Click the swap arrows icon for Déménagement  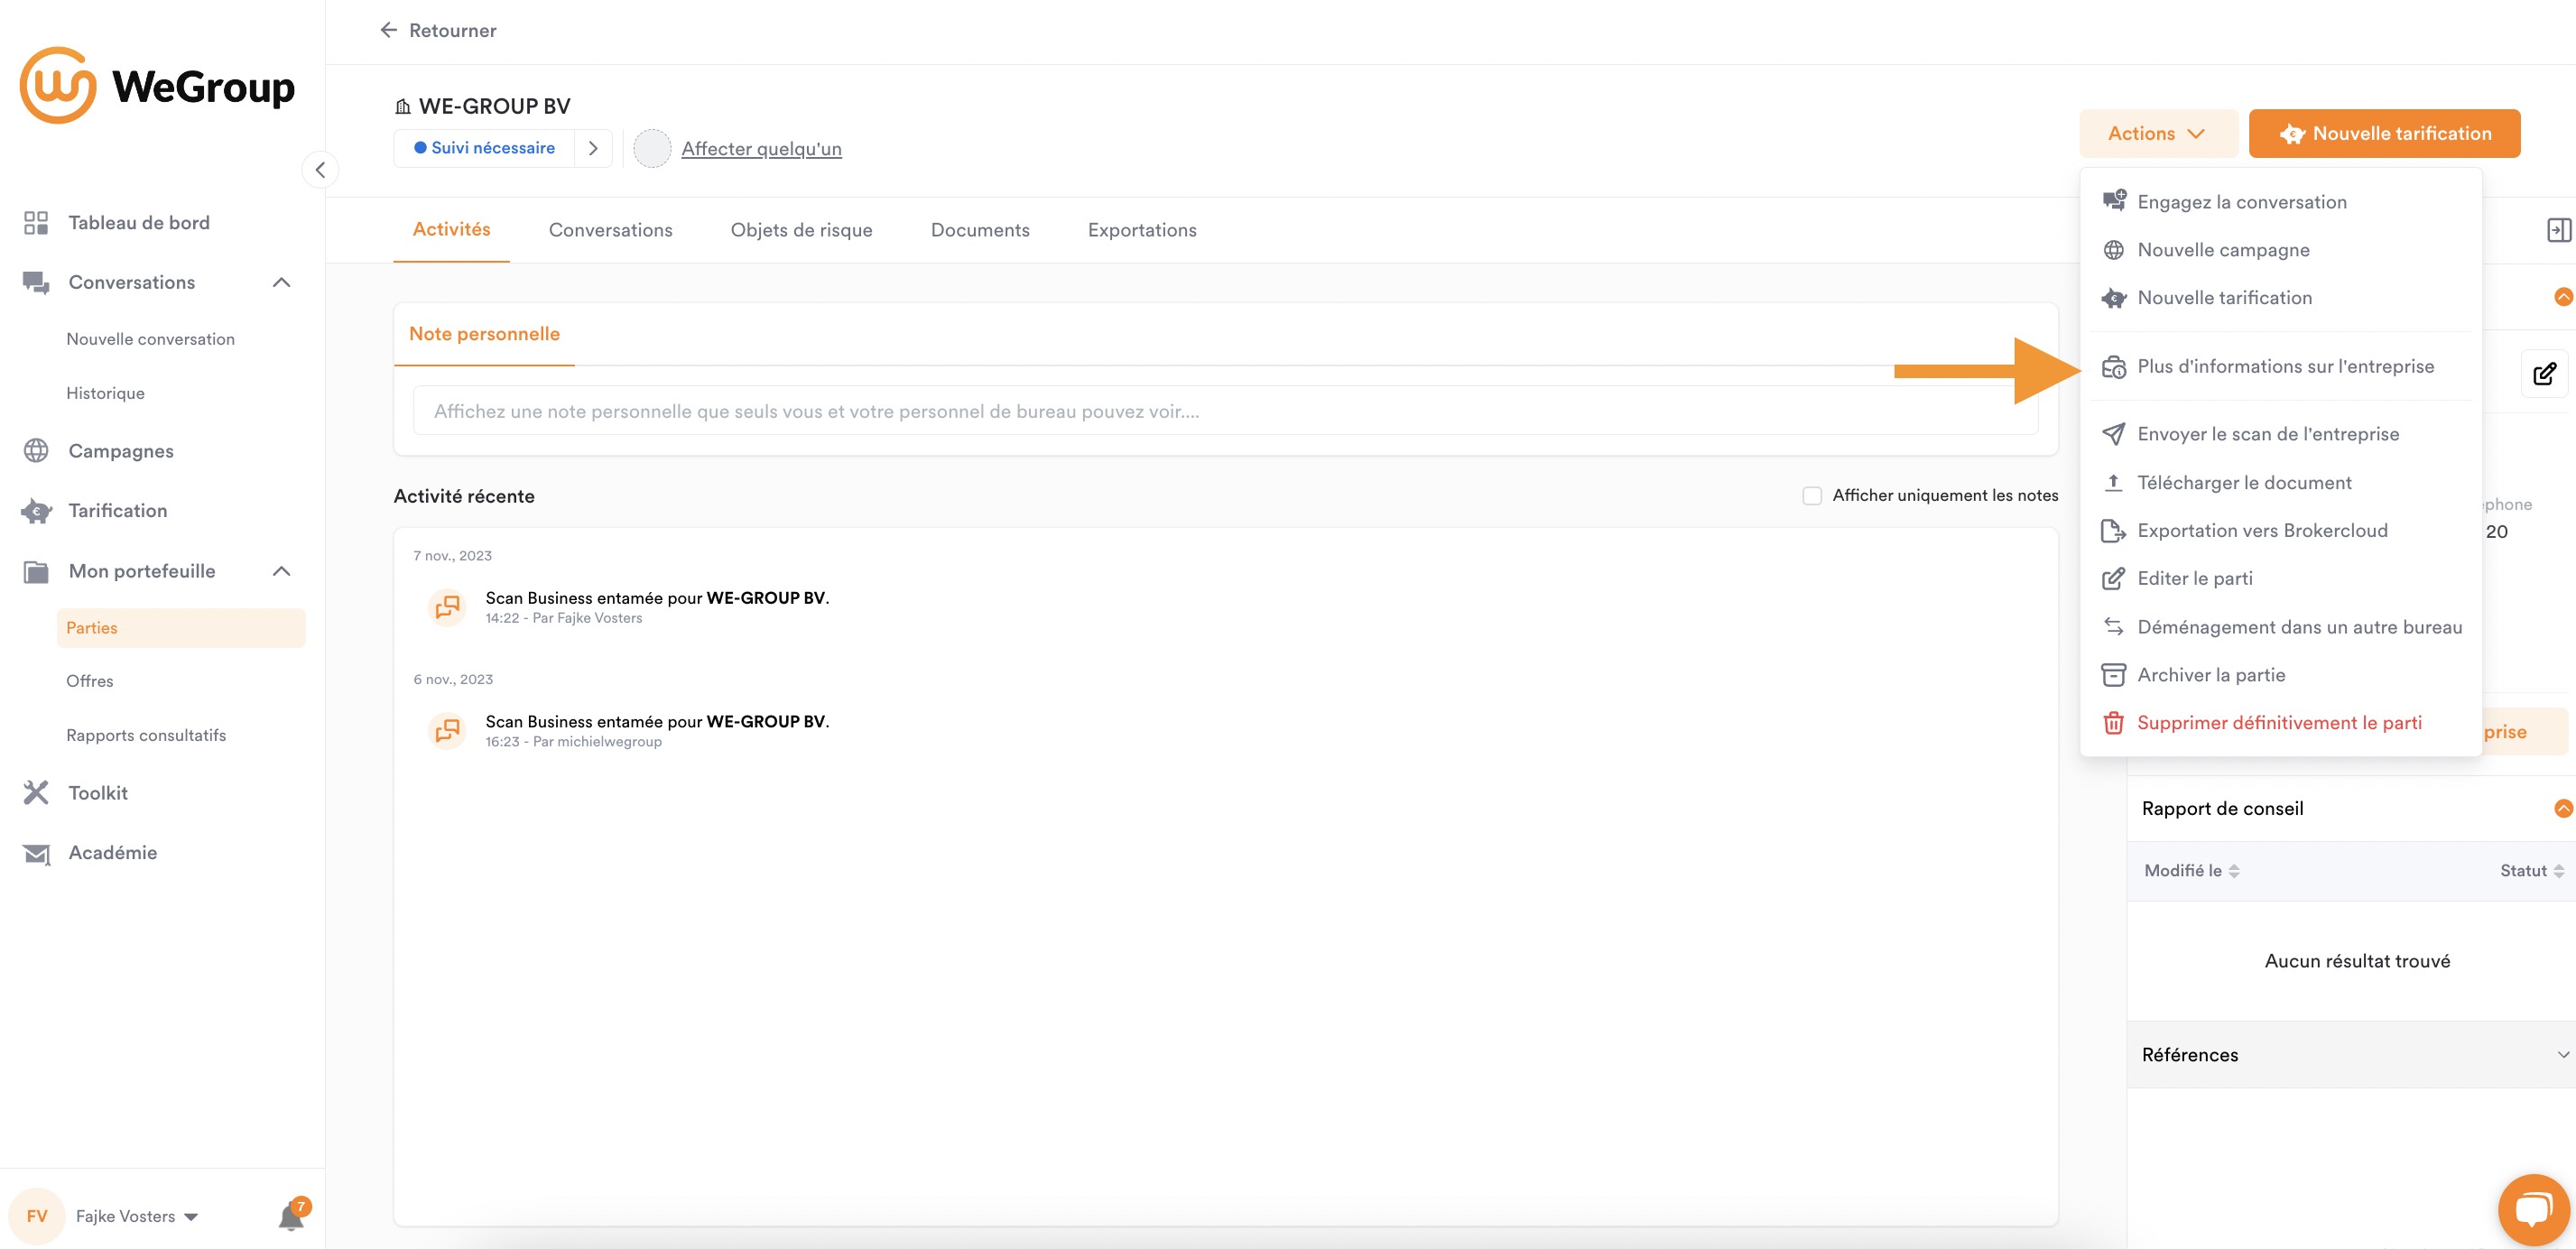pyautogui.click(x=2113, y=627)
